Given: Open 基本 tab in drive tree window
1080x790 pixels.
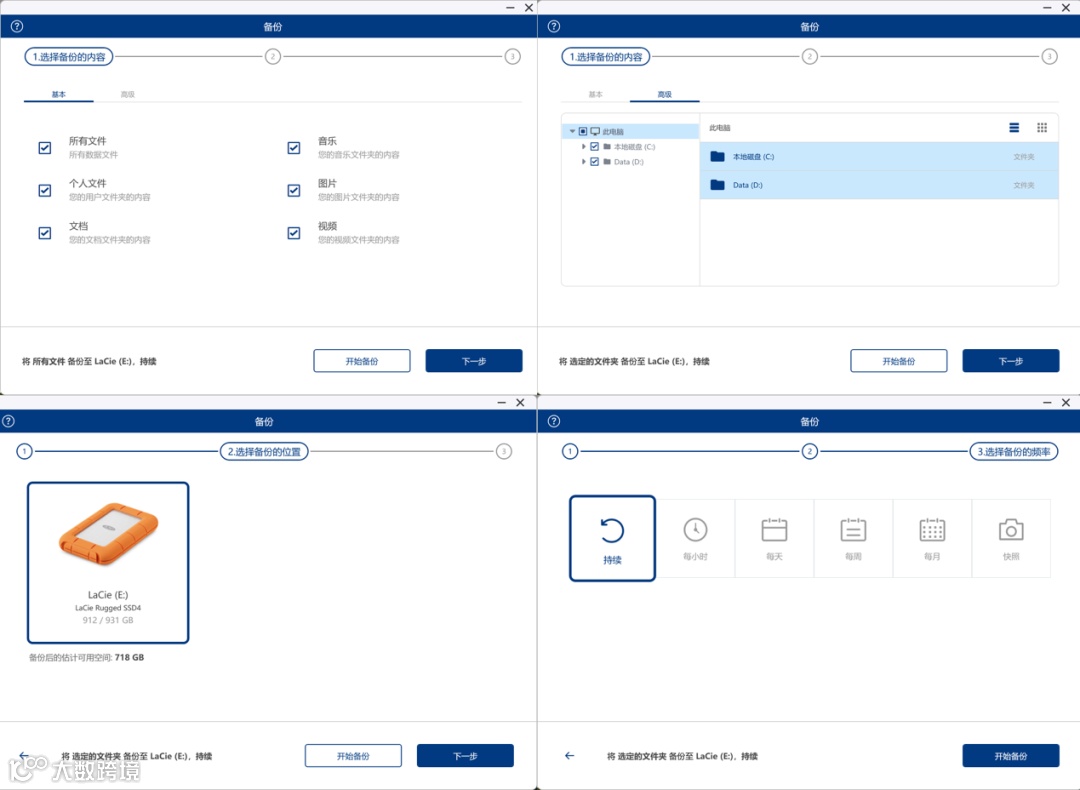Looking at the screenshot, I should pyautogui.click(x=595, y=94).
